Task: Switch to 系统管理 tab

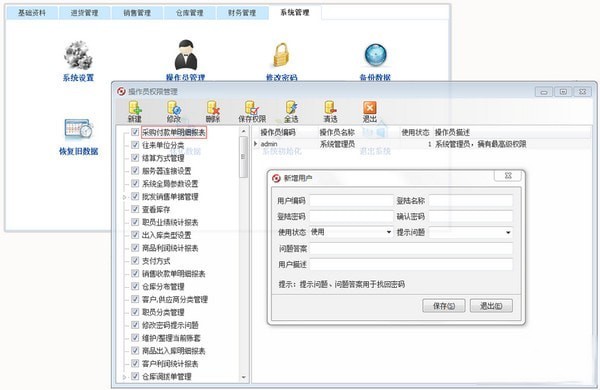Action: click(295, 12)
